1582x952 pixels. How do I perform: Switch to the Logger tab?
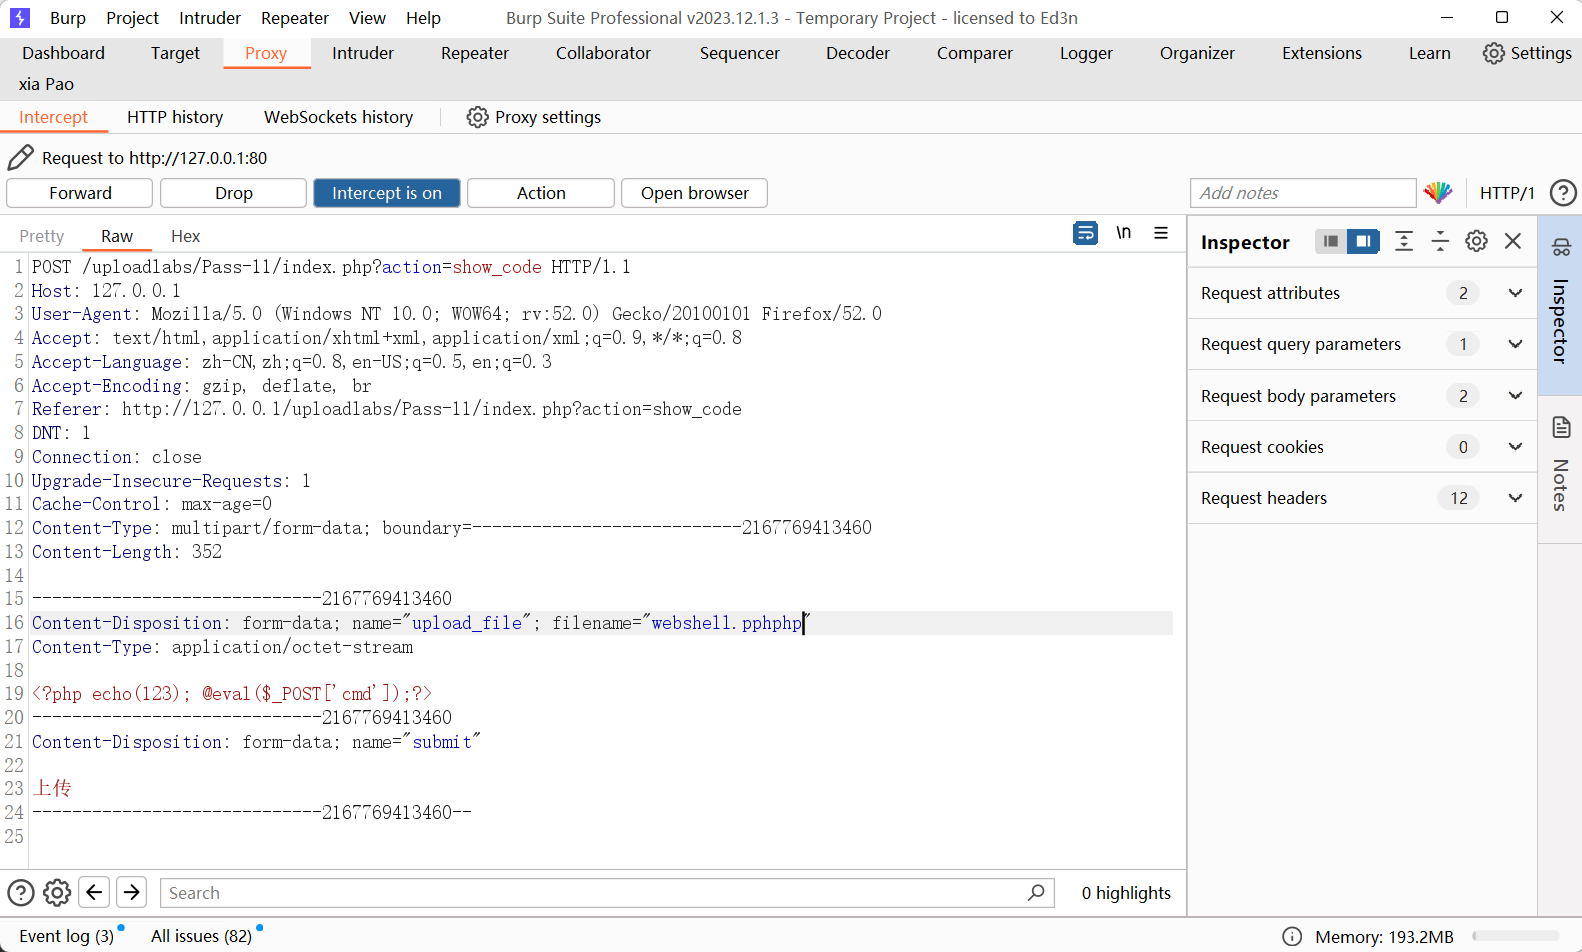(1086, 53)
